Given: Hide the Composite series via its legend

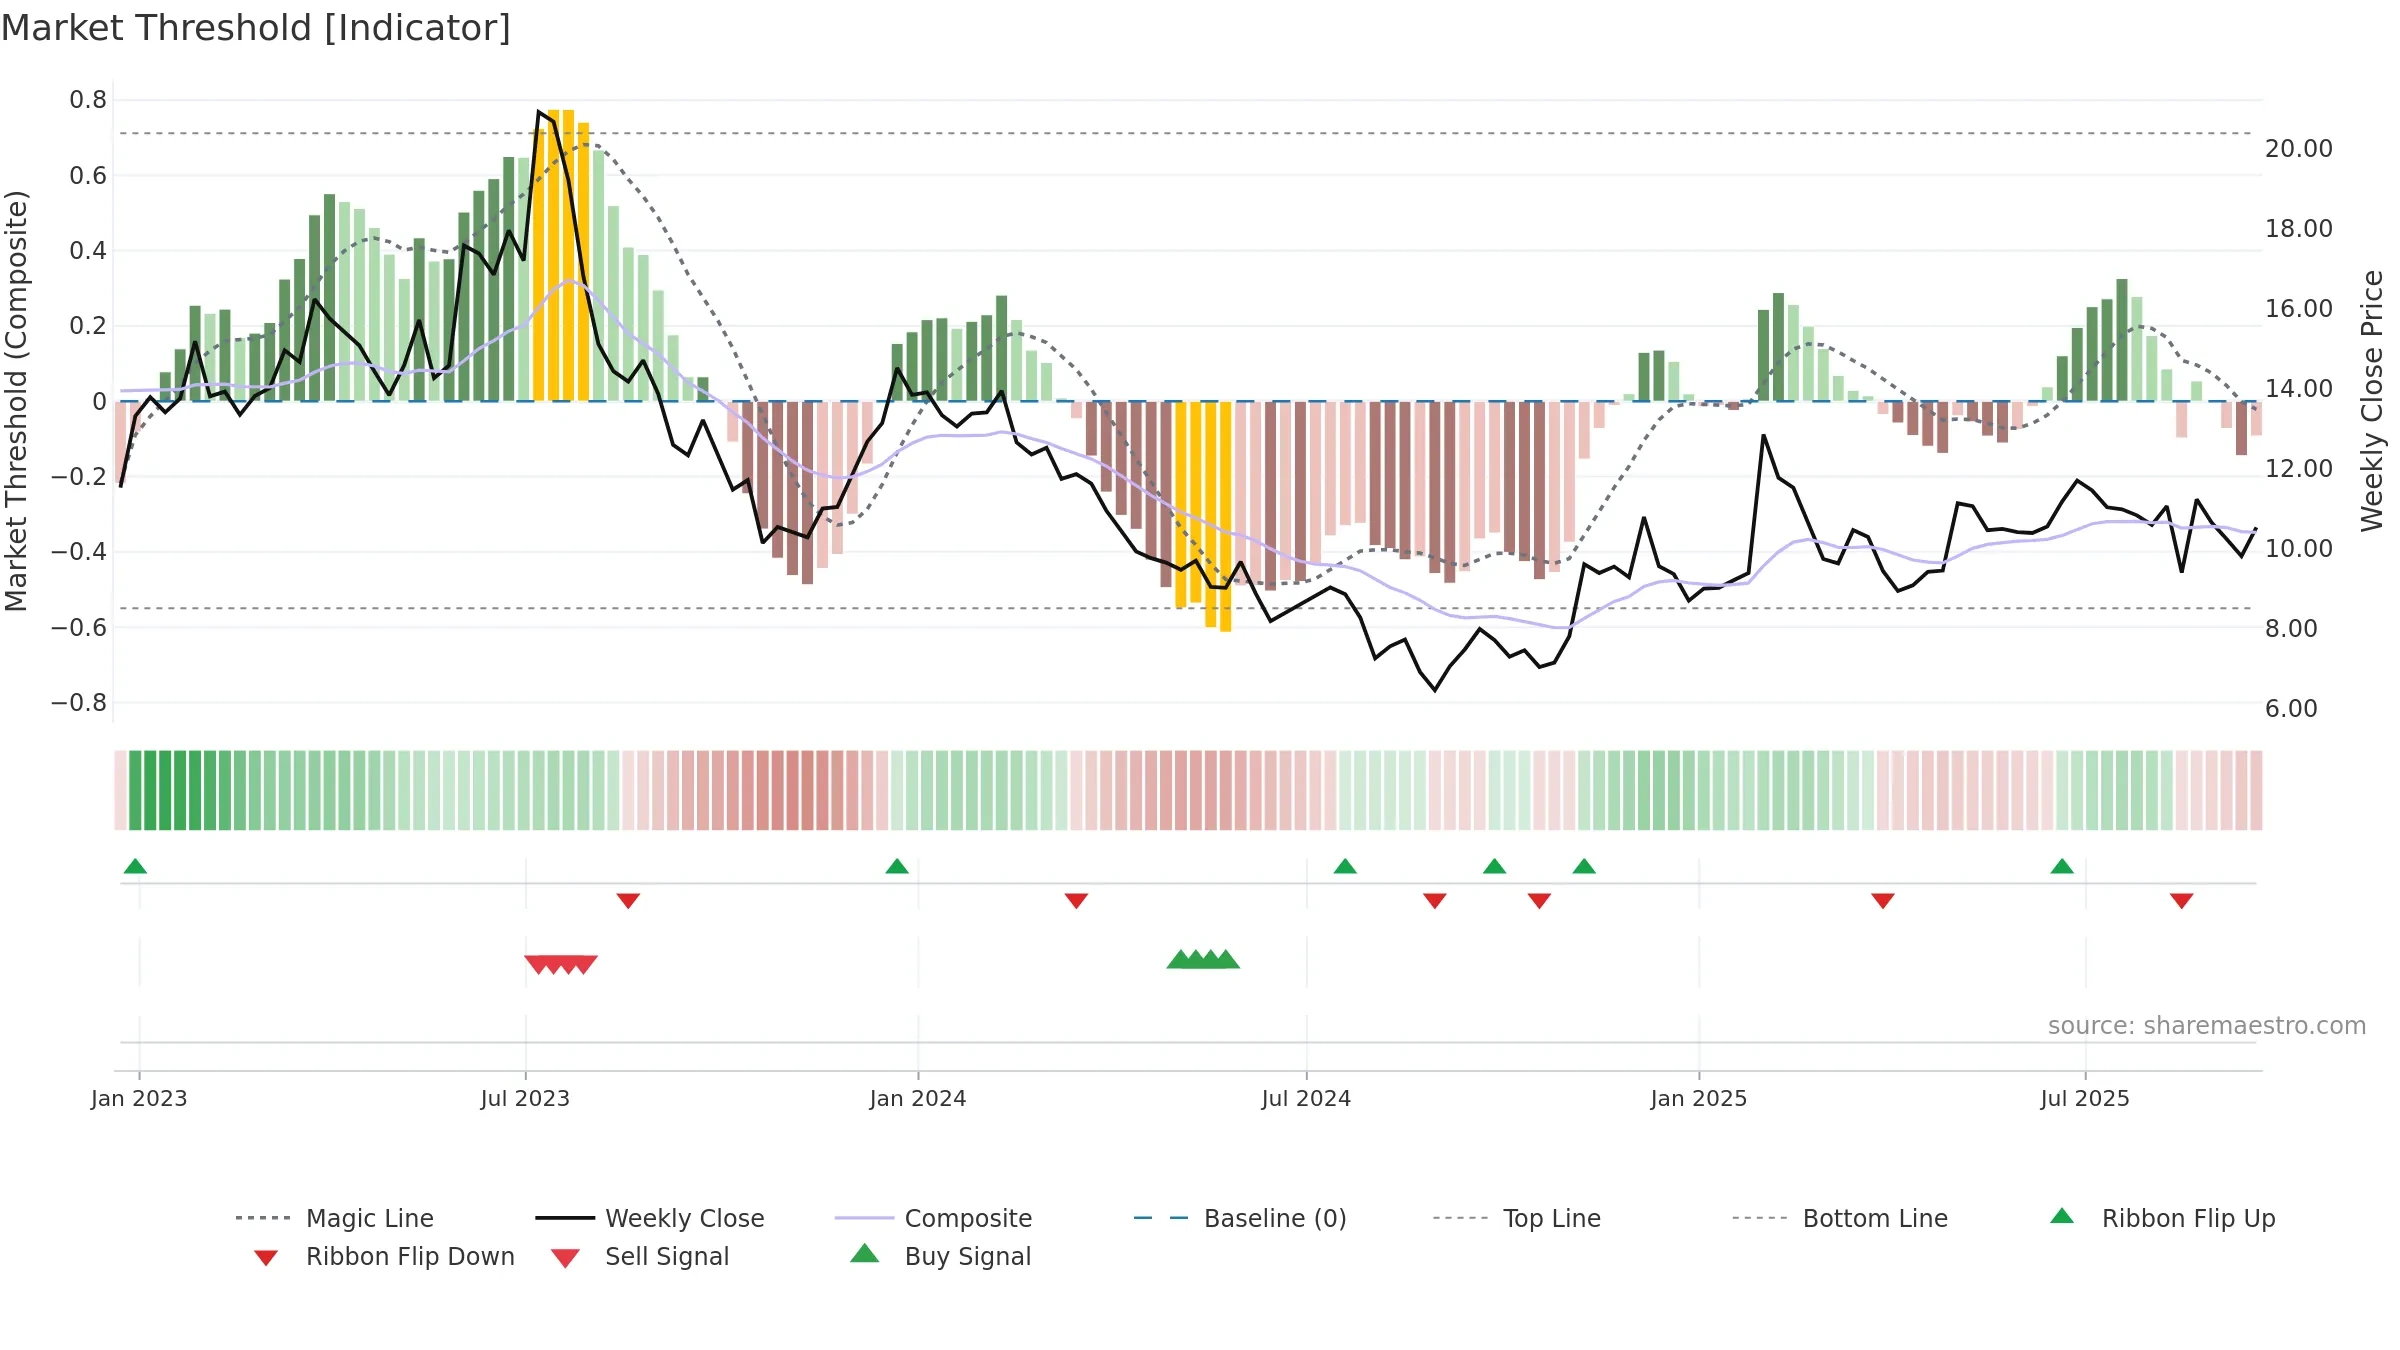Looking at the screenshot, I should (x=933, y=1218).
